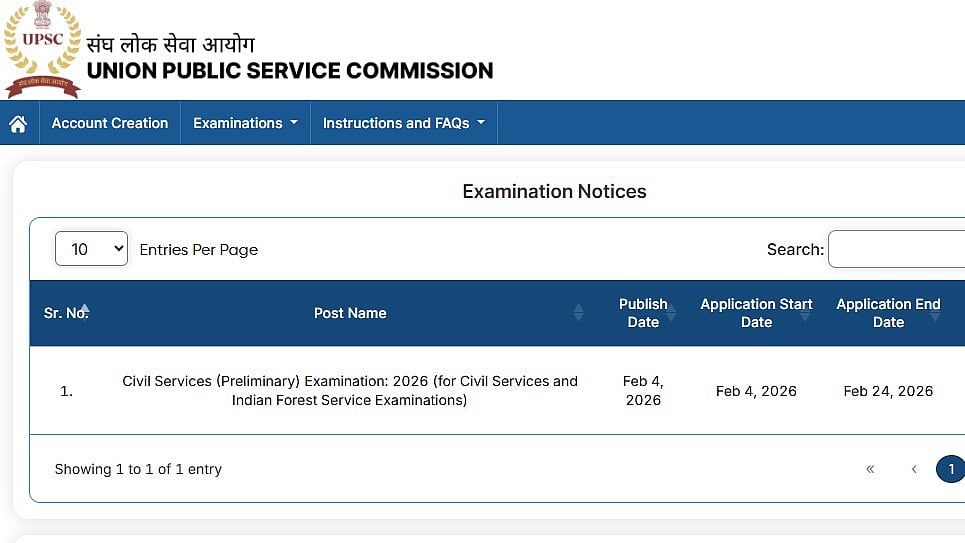This screenshot has height=543, width=965.
Task: Click the Search input field
Action: (x=896, y=249)
